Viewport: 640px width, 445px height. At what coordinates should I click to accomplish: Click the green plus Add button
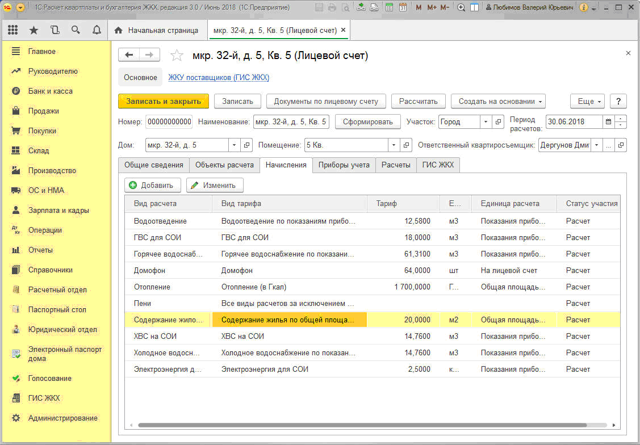click(x=152, y=185)
